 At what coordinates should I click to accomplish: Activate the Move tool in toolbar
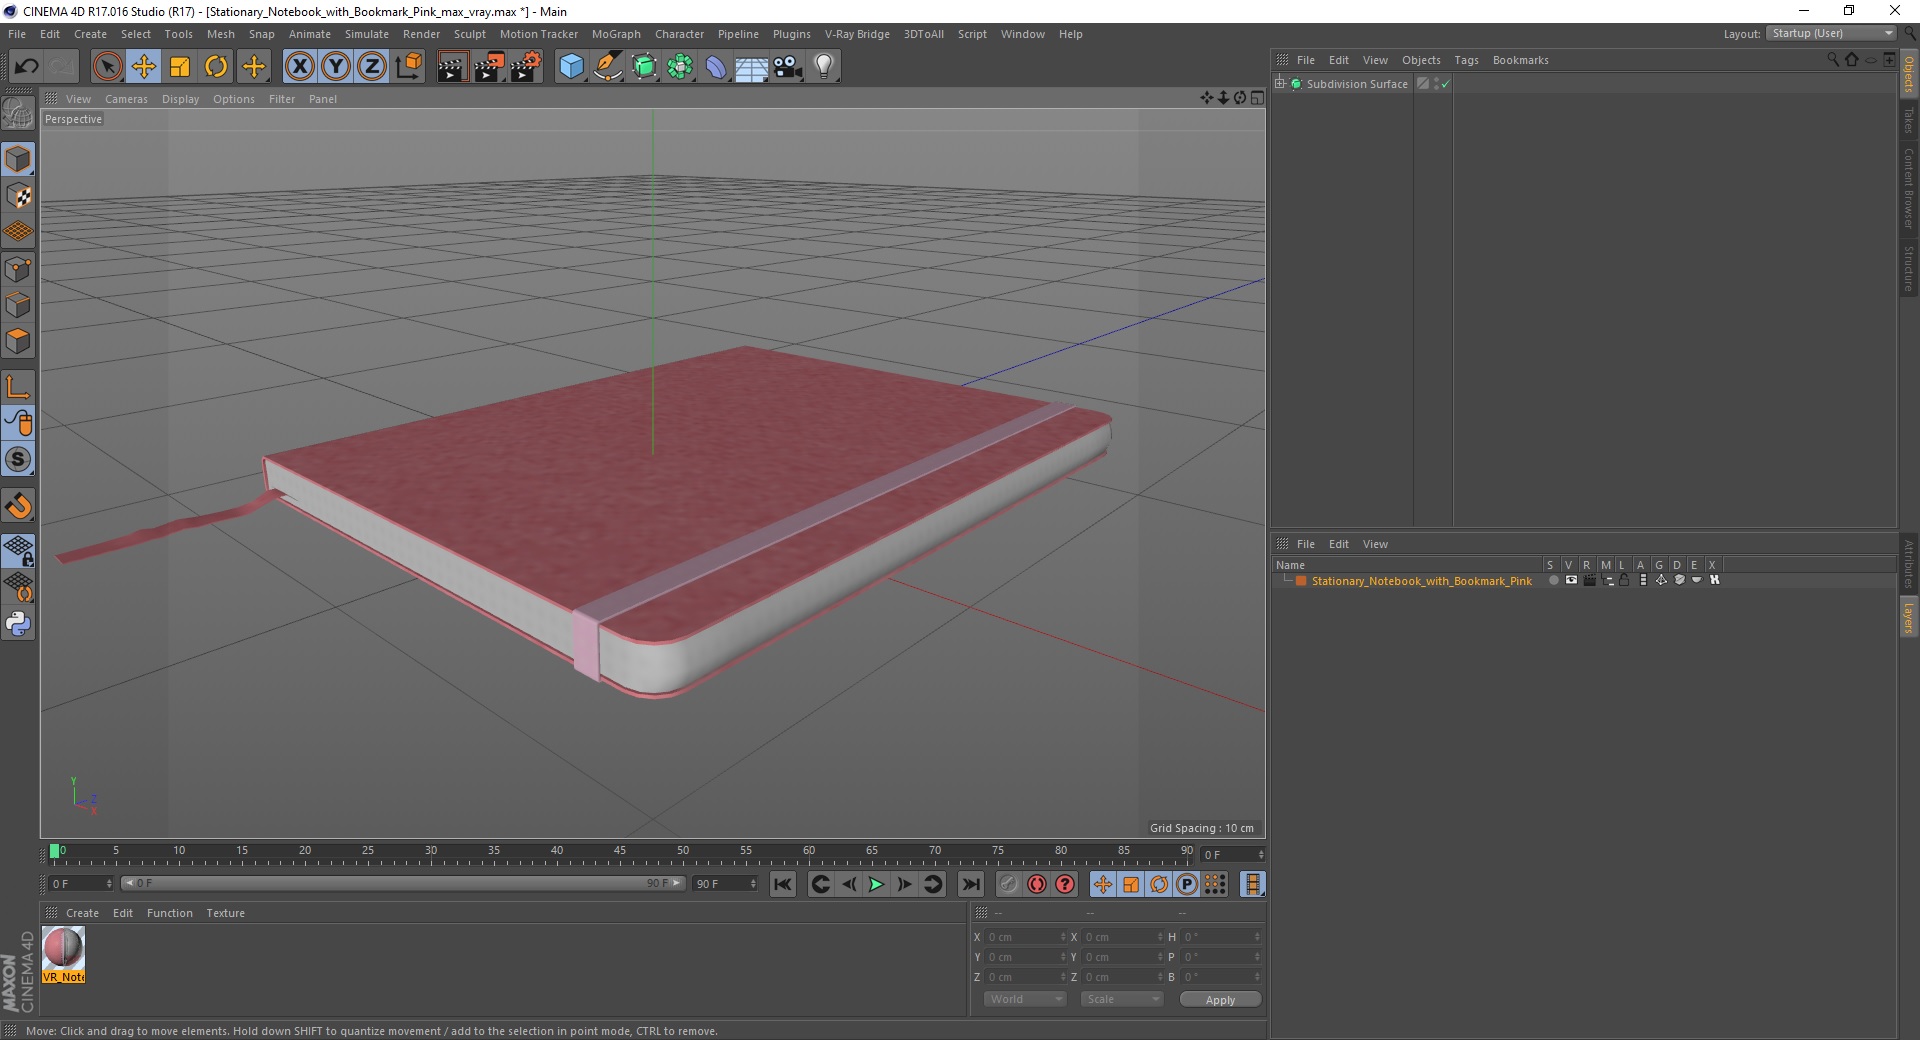144,67
